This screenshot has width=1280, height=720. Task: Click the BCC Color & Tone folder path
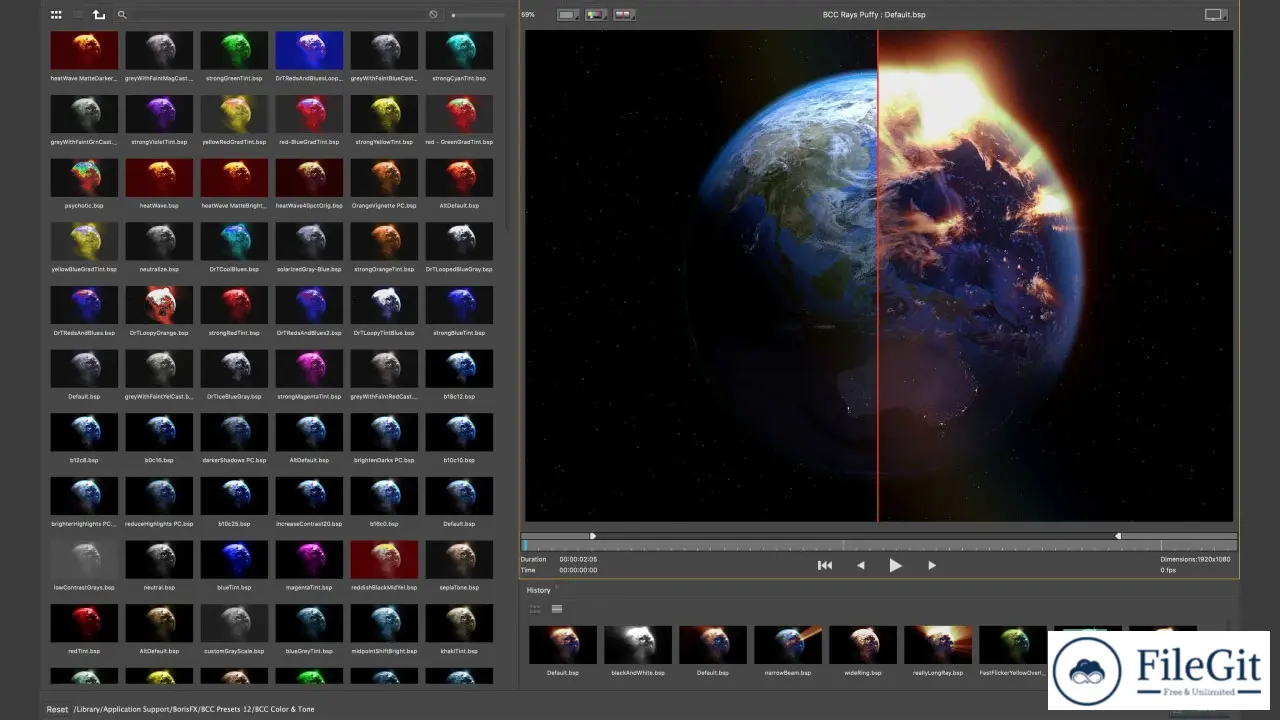[286, 709]
